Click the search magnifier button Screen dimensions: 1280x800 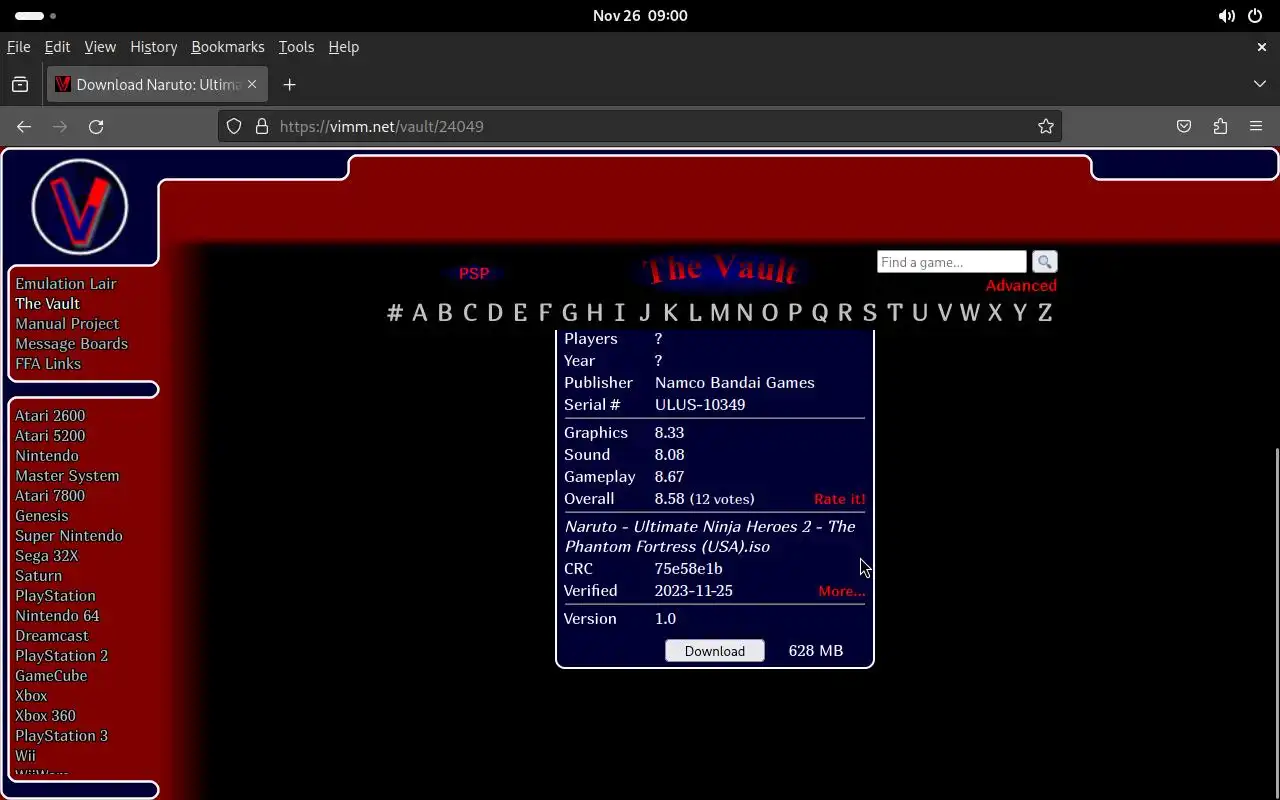[1044, 262]
